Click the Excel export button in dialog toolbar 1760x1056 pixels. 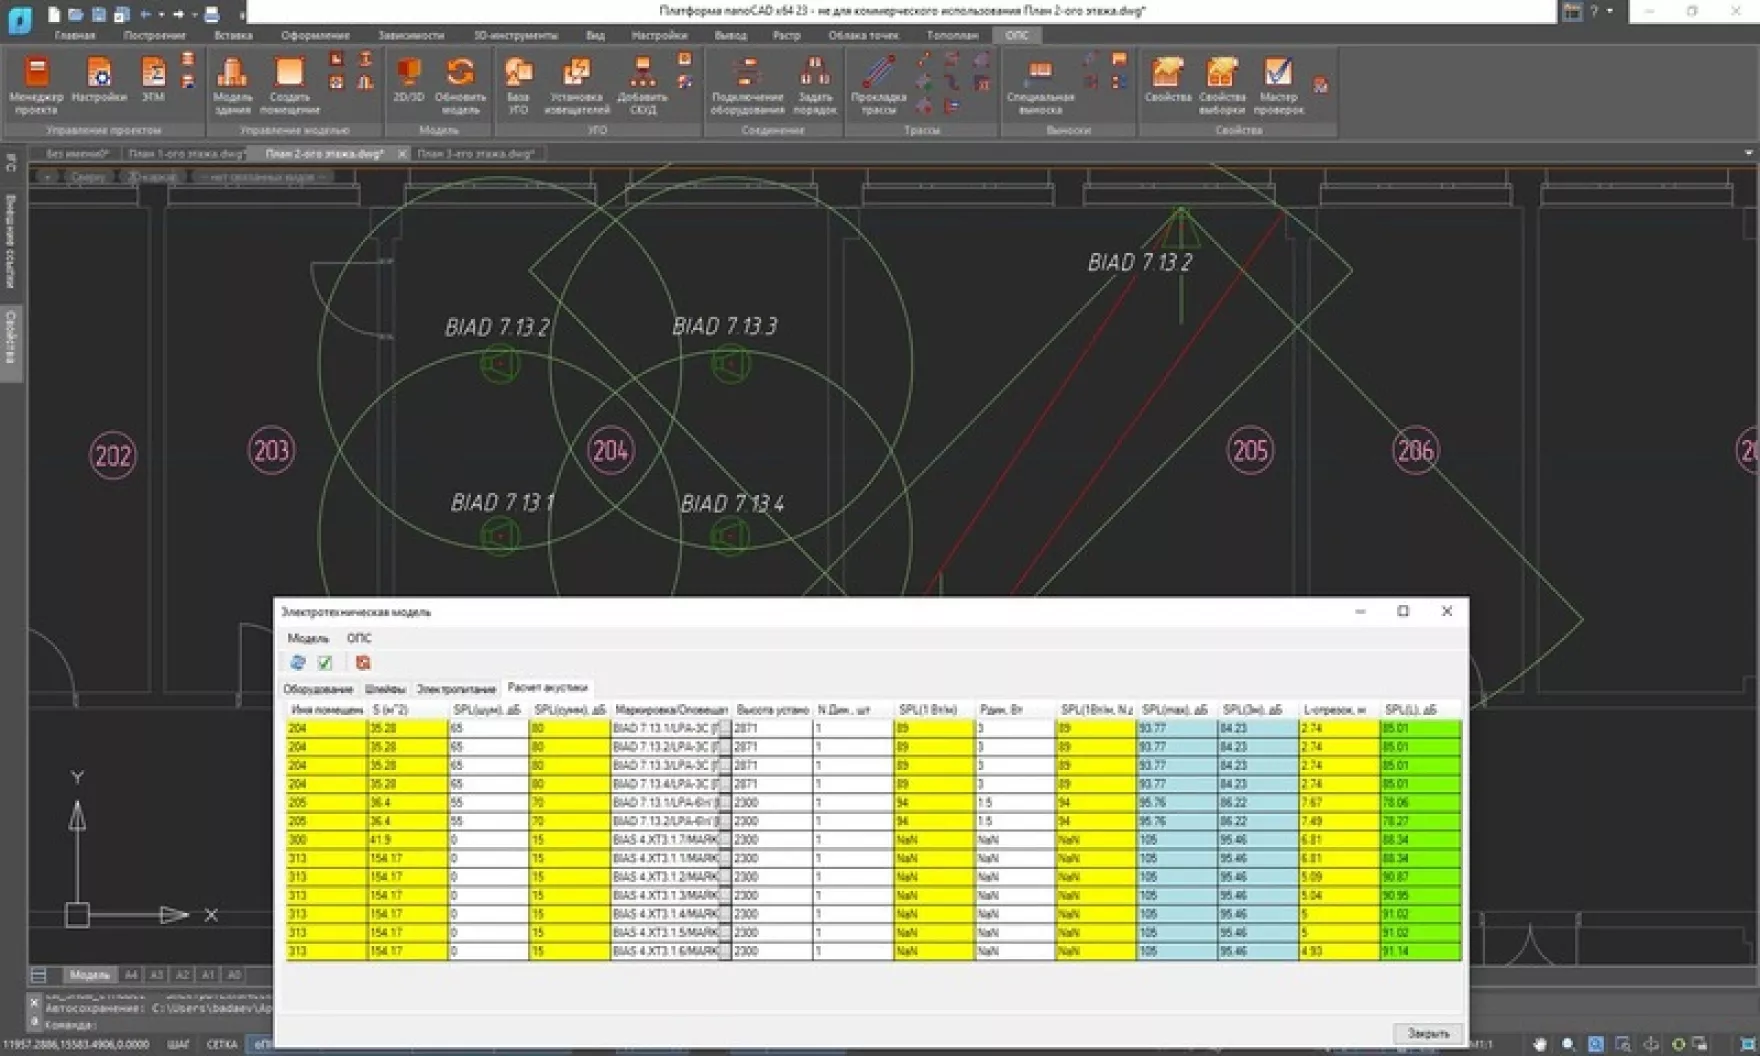tap(364, 662)
